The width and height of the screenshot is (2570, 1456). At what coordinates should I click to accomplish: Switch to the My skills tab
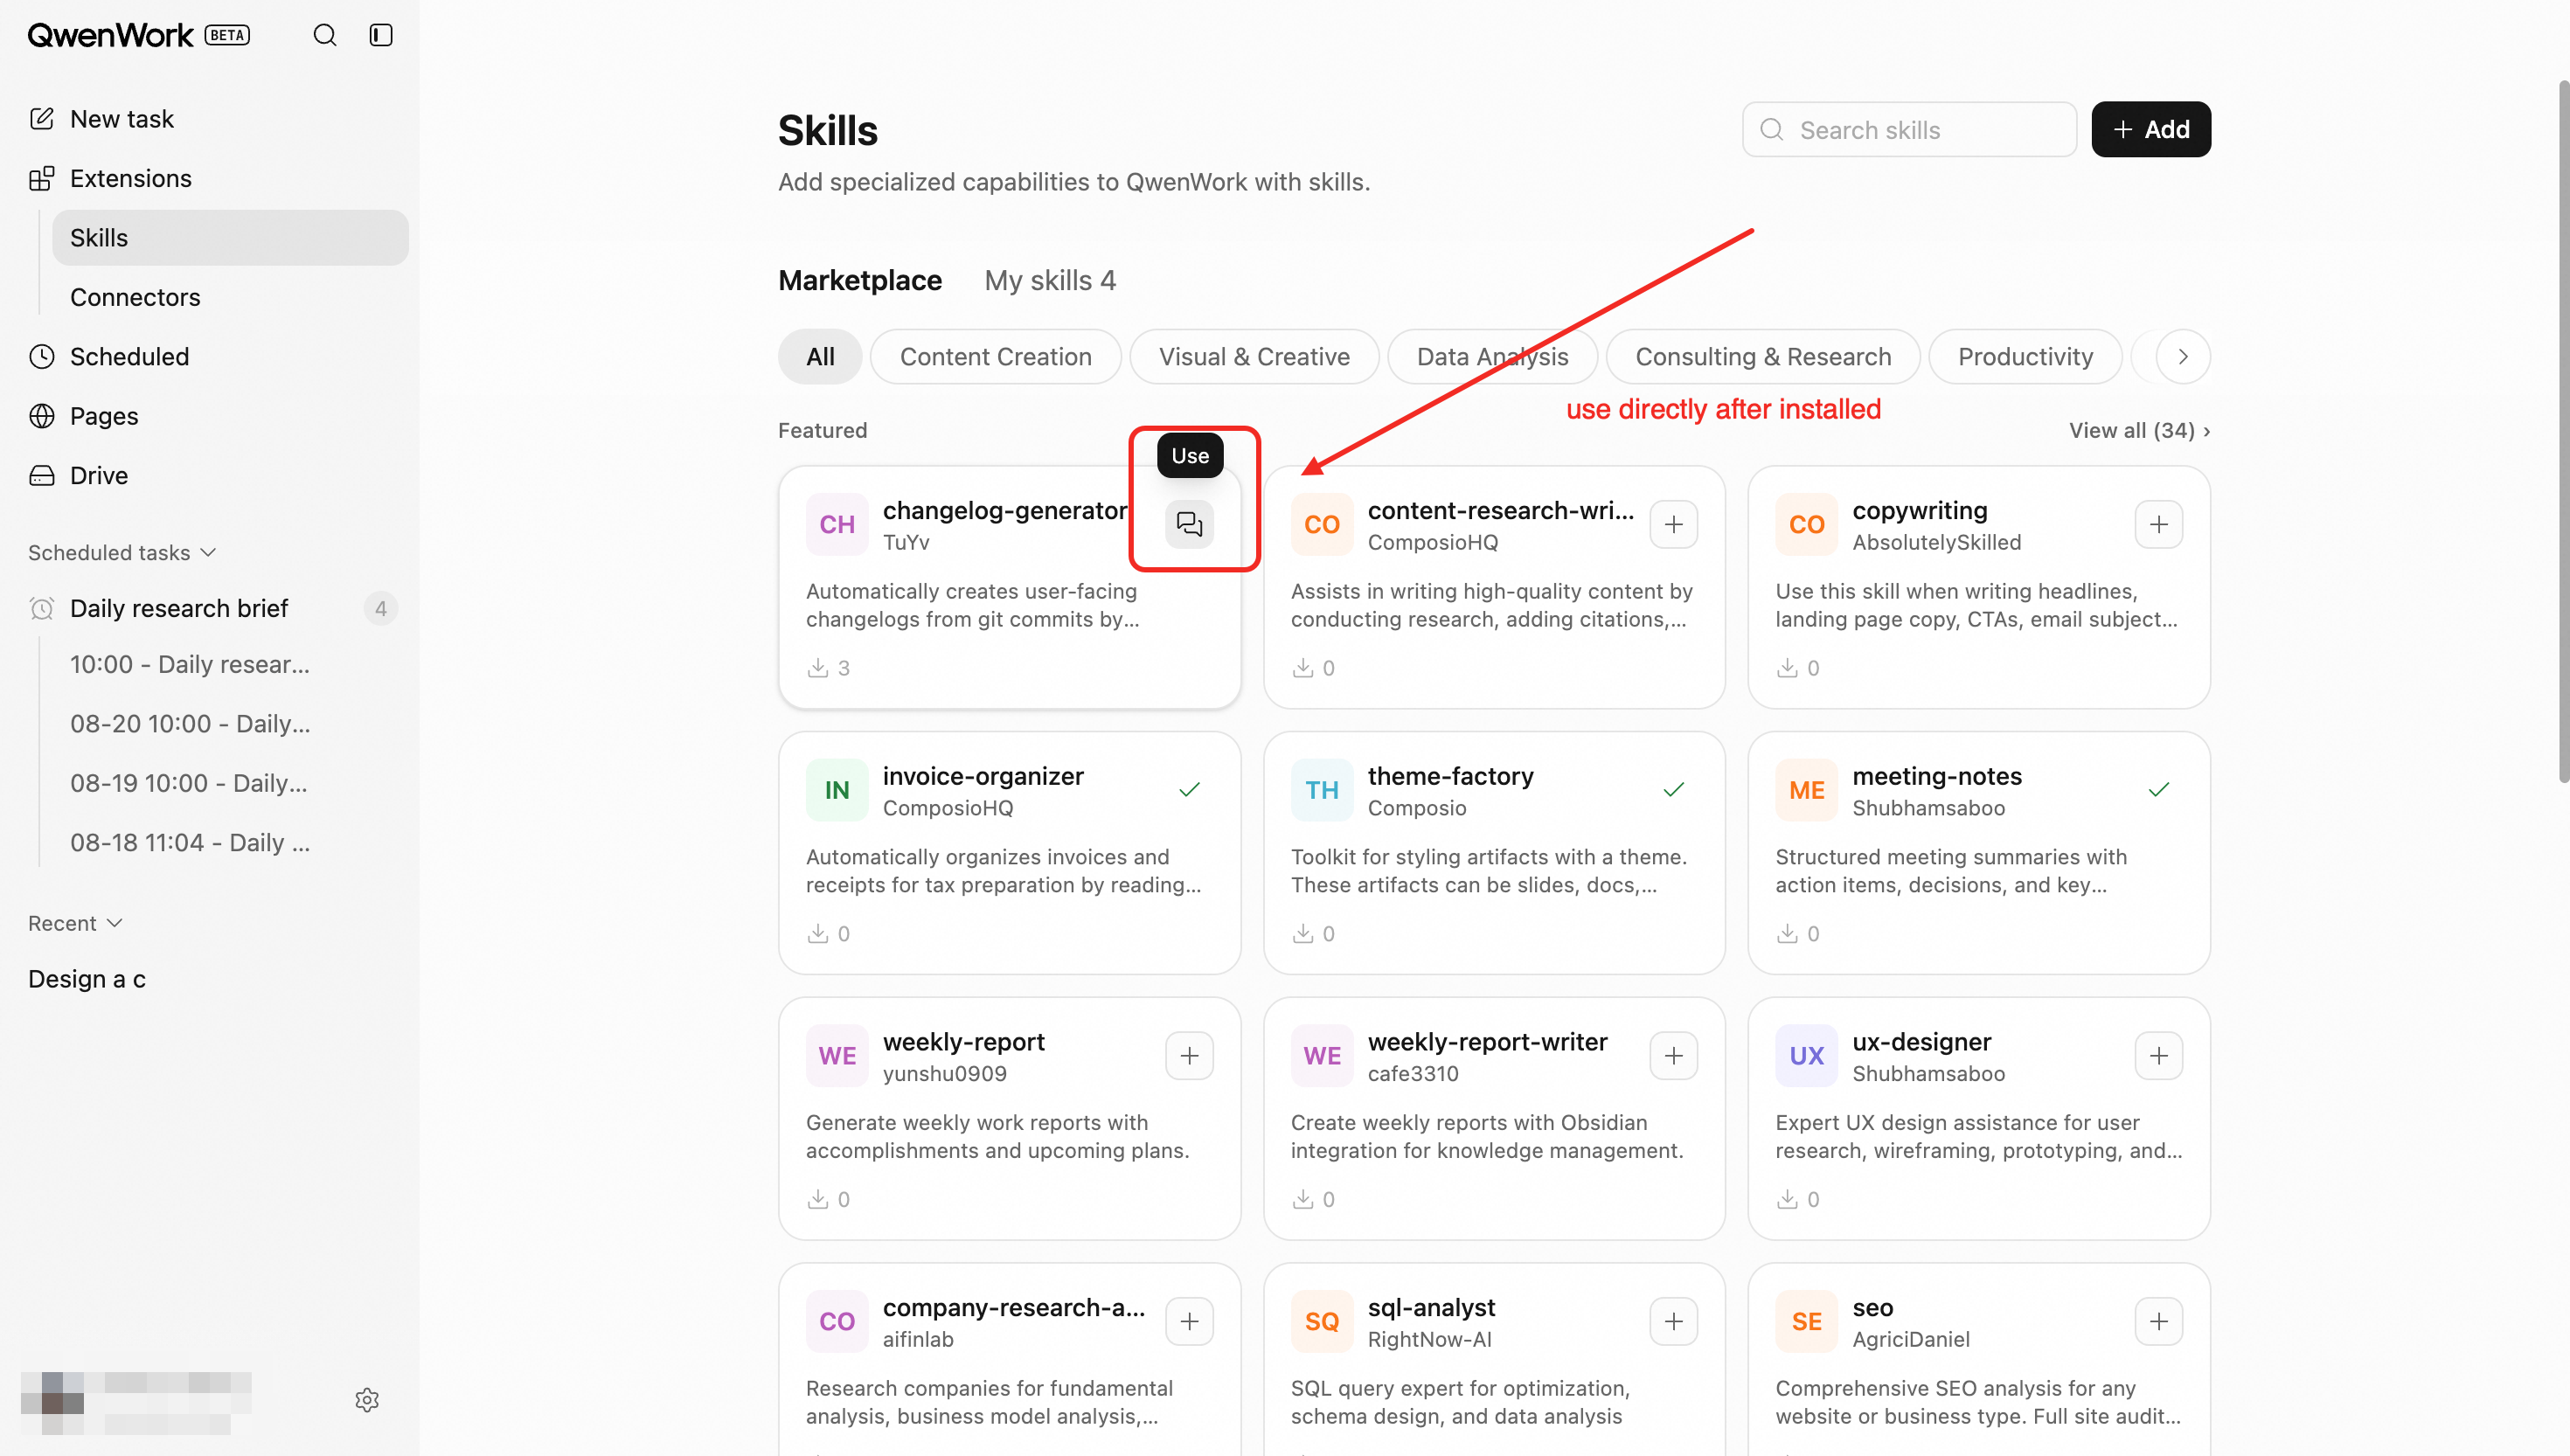click(1050, 280)
